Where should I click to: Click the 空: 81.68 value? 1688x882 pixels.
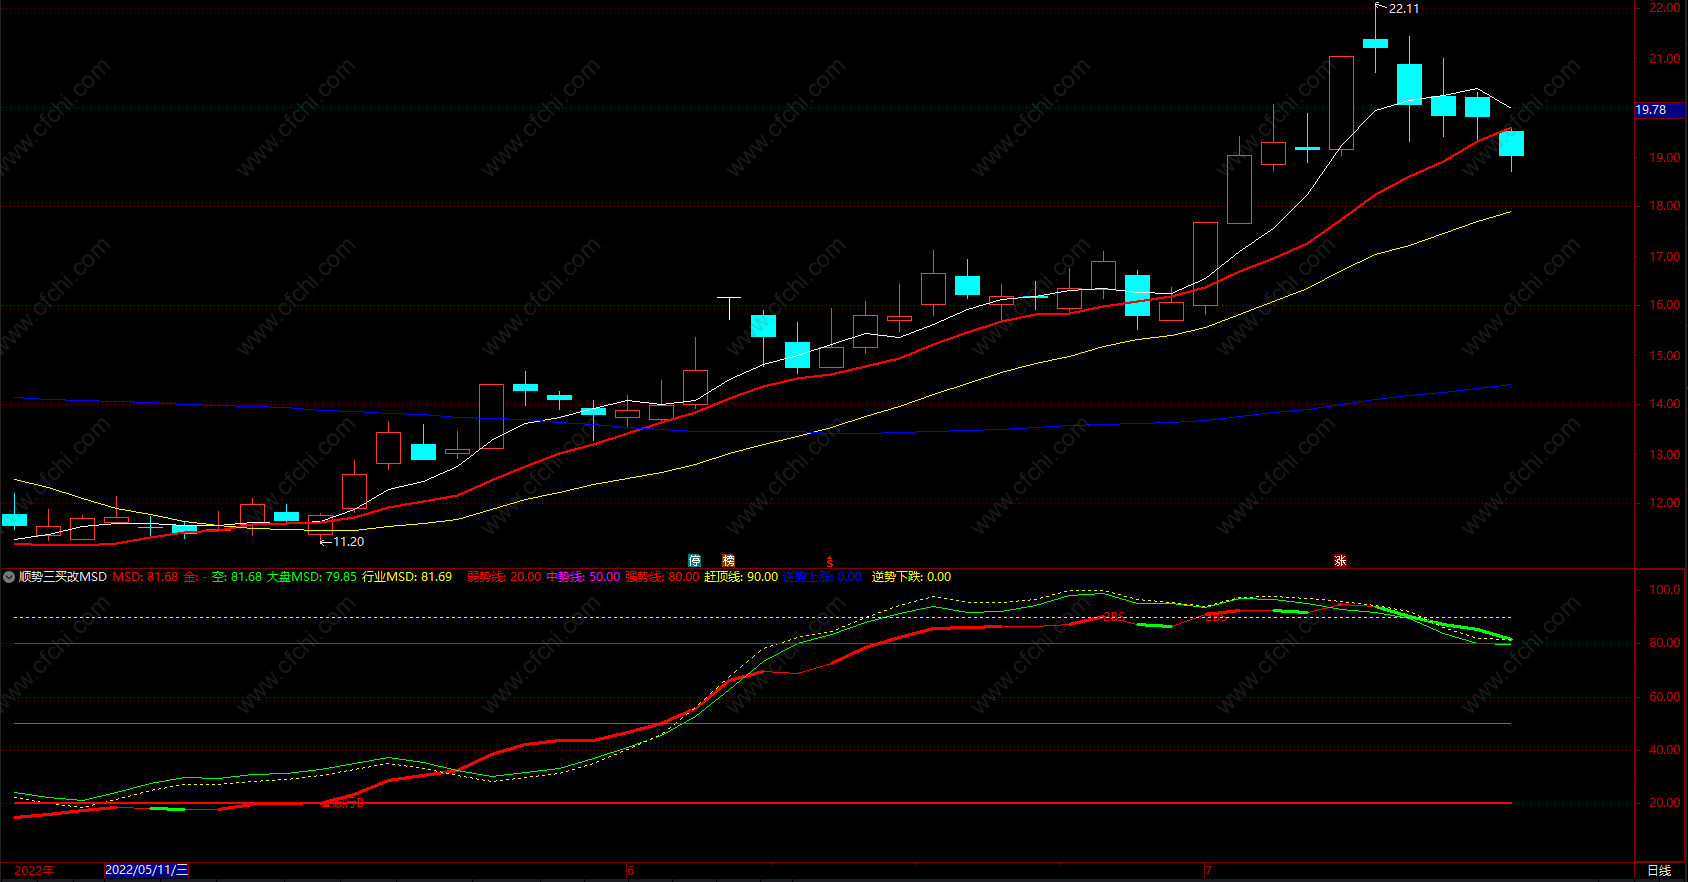(x=236, y=577)
